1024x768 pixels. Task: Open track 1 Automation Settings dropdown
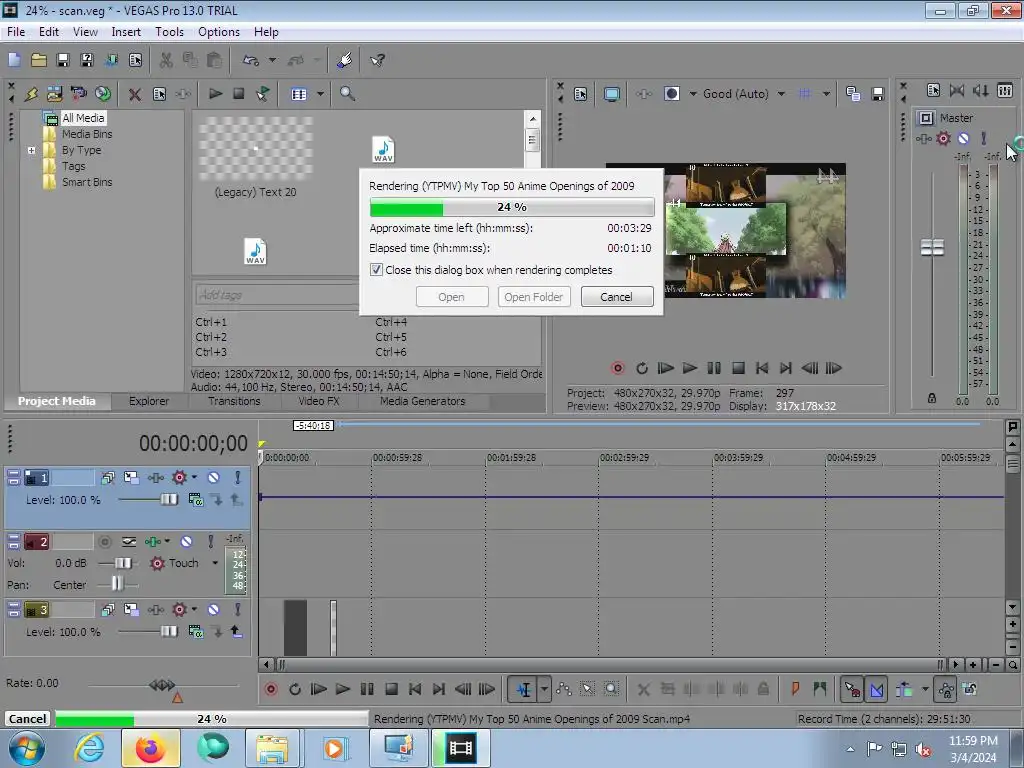point(195,478)
